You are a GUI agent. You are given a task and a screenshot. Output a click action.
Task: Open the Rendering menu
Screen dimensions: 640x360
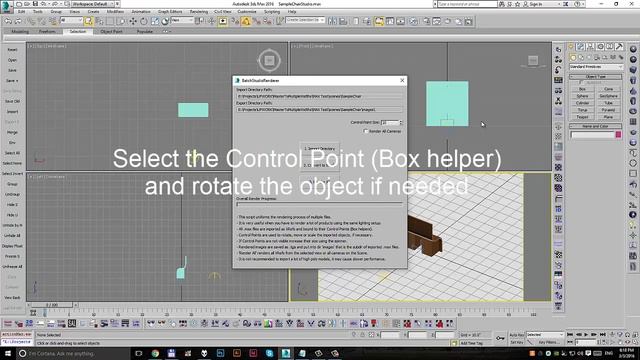coord(199,12)
